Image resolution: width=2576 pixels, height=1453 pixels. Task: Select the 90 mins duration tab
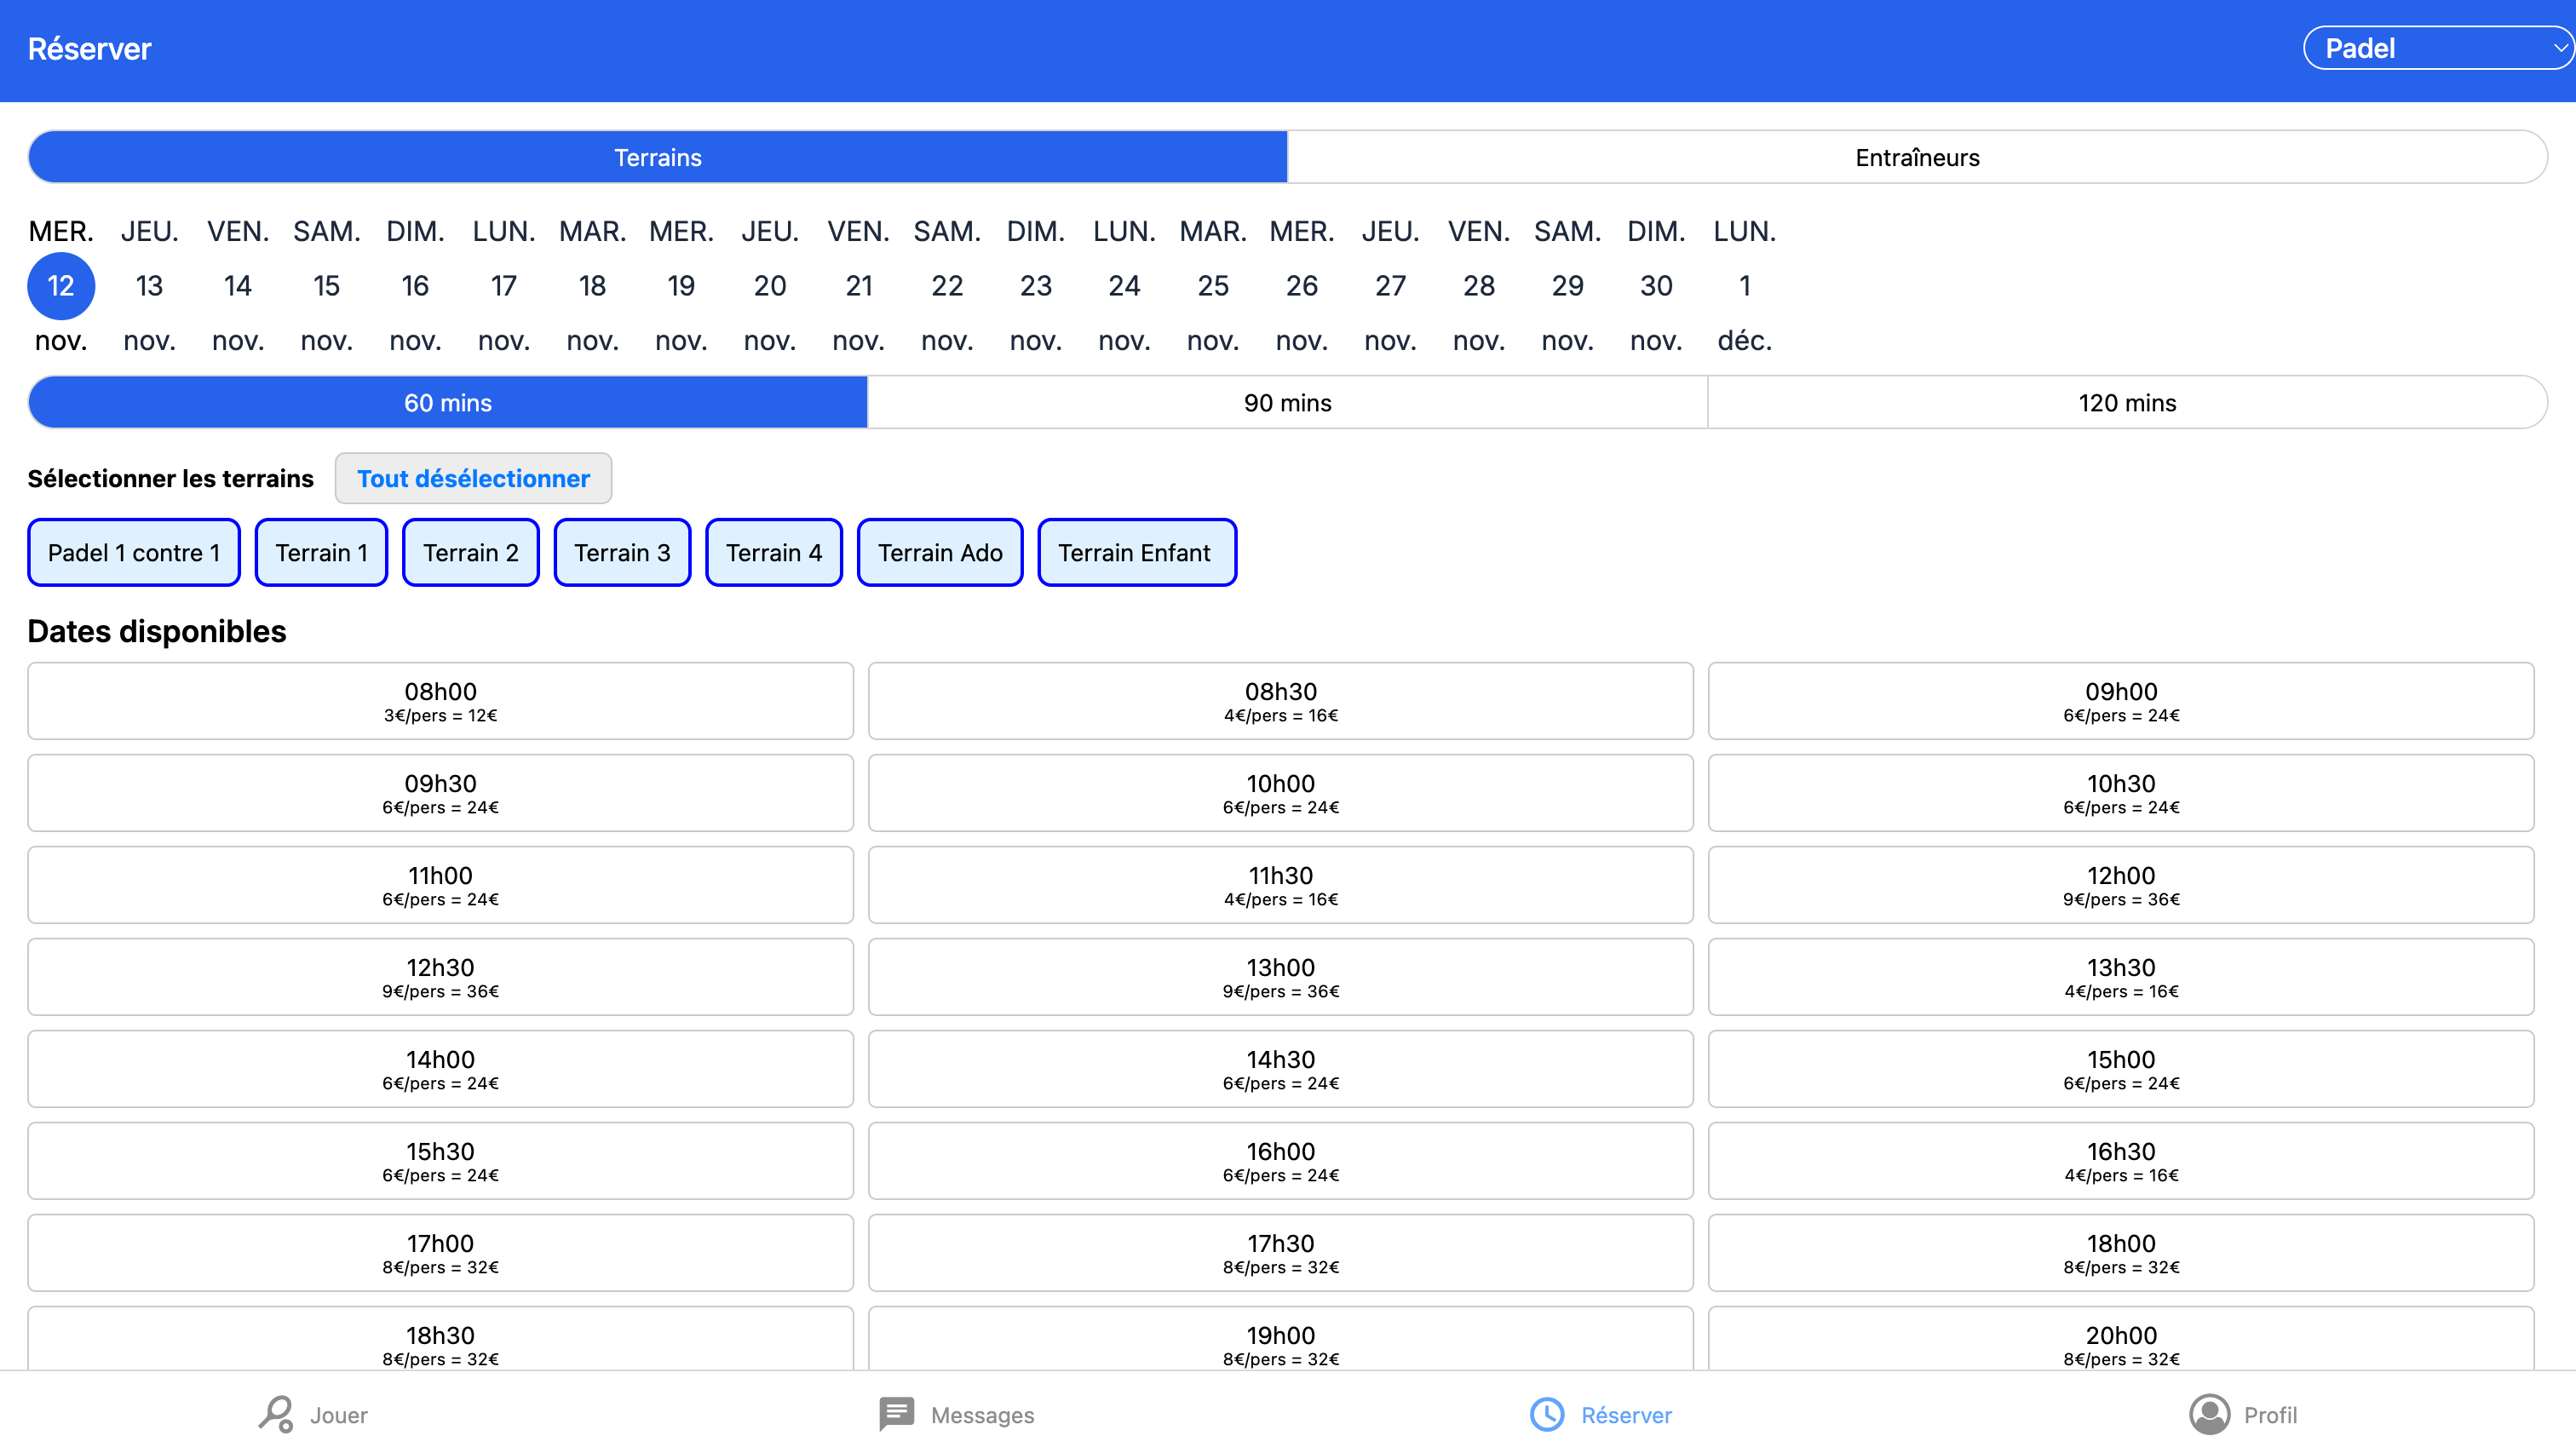point(1287,403)
